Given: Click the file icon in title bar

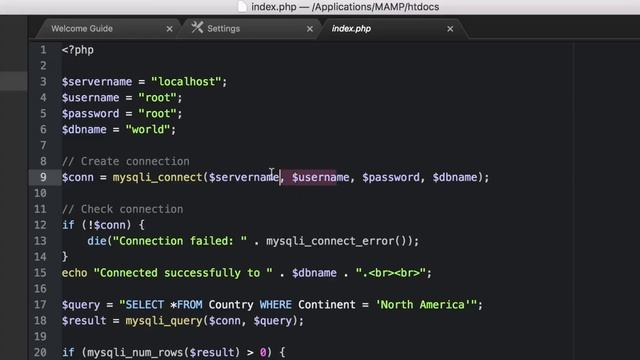Looking at the screenshot, I should click(242, 7).
